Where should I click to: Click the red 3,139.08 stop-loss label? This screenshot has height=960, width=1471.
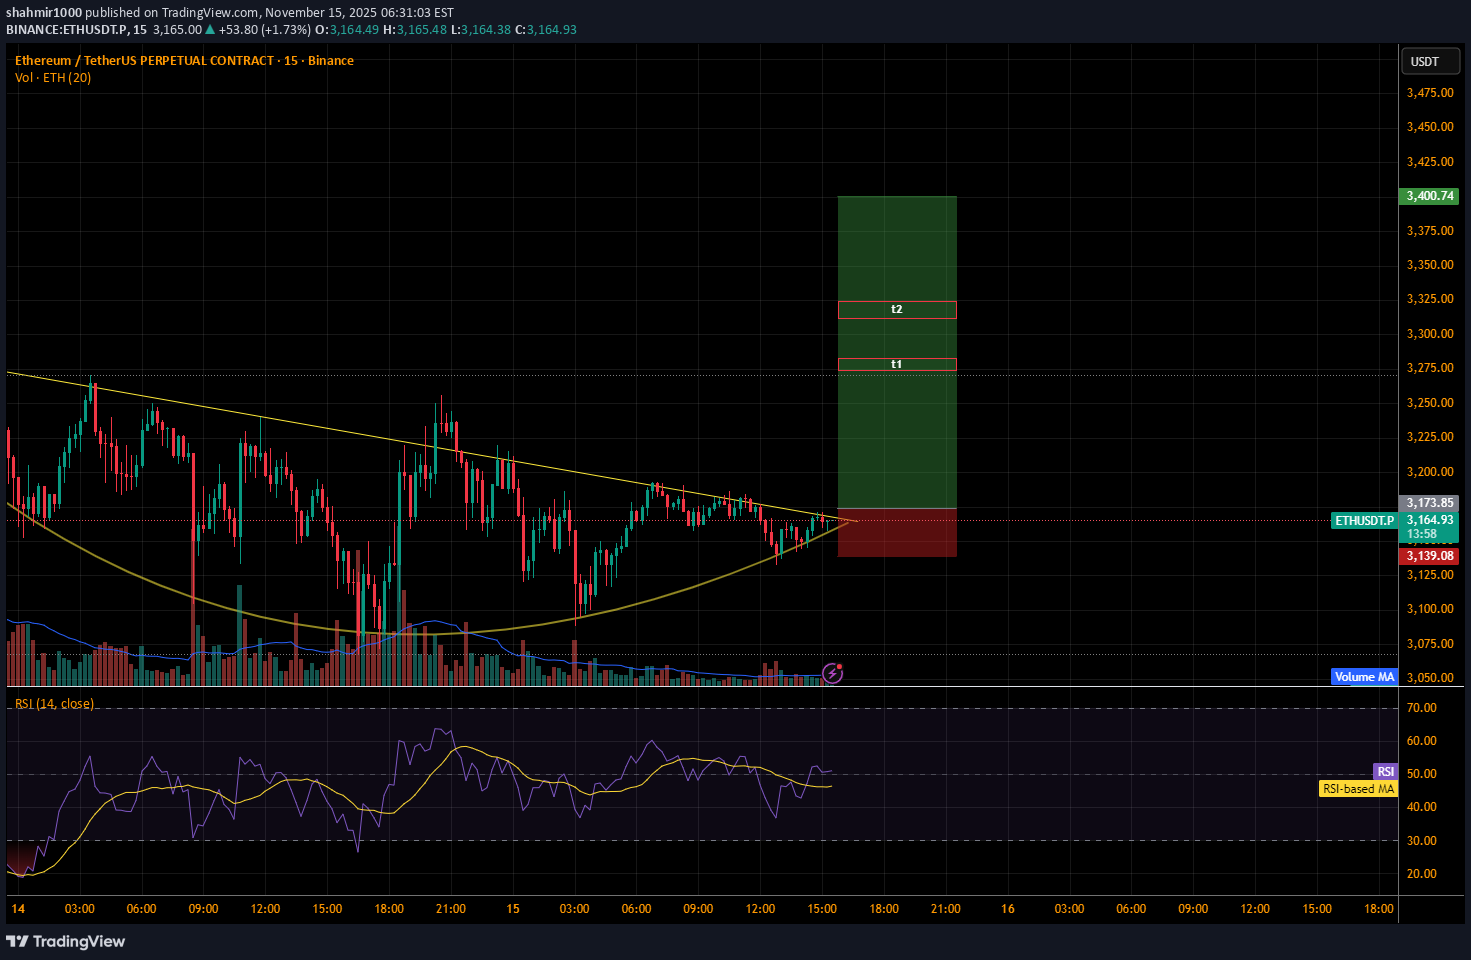pos(1430,556)
